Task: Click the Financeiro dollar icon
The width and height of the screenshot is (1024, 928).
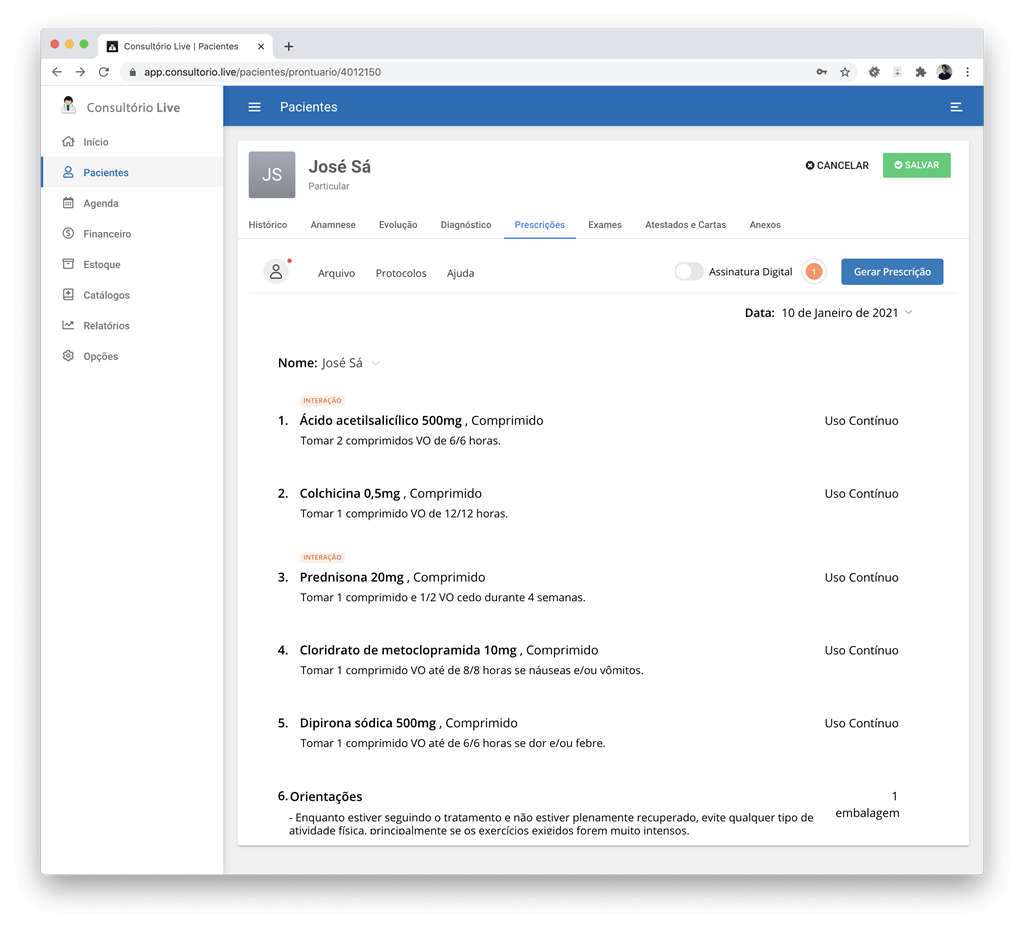Action: 68,233
